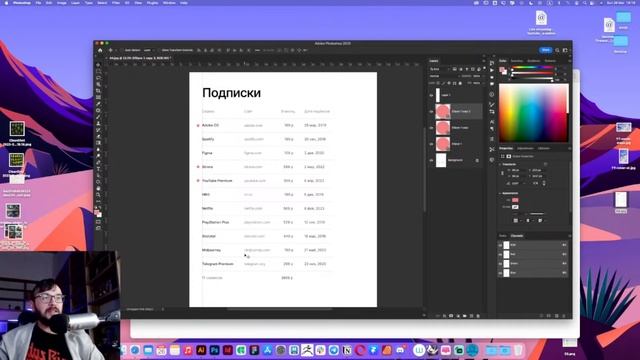Hide the Ellipse 1 copy layer
The width and height of the screenshot is (640, 360).
click(431, 128)
